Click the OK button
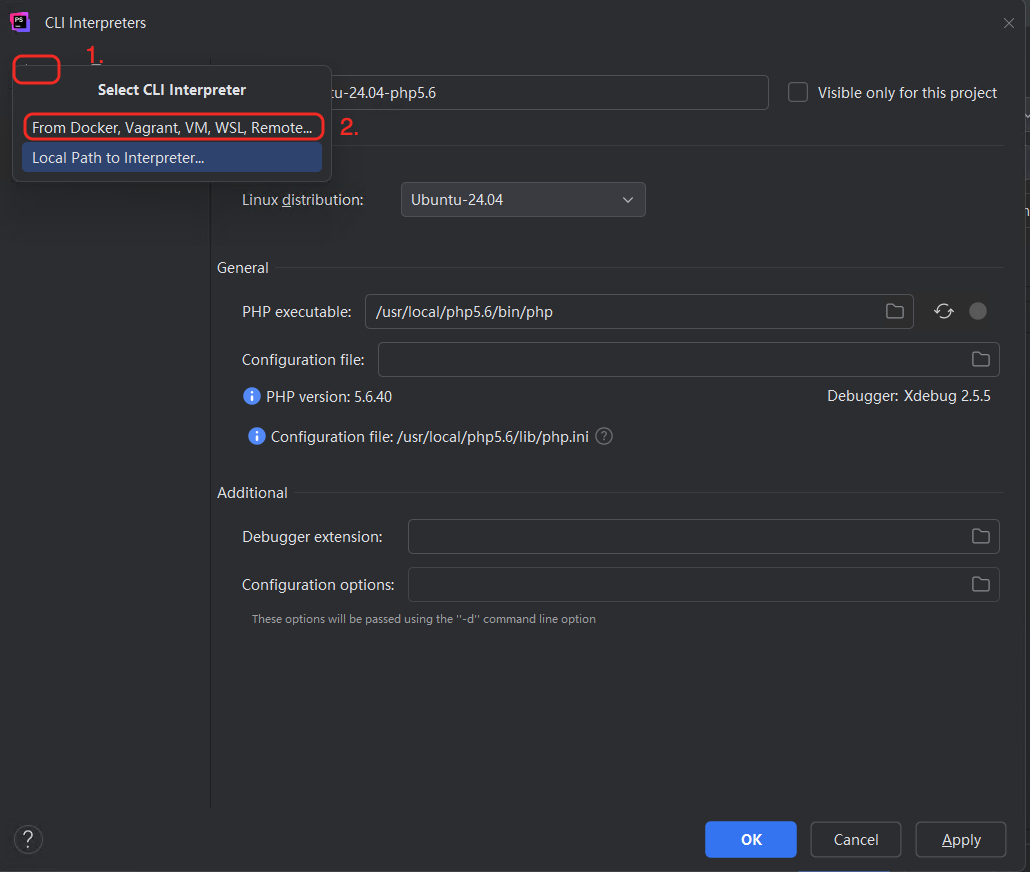The height and width of the screenshot is (872, 1030). click(751, 840)
